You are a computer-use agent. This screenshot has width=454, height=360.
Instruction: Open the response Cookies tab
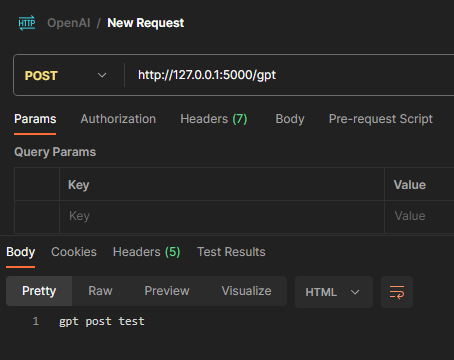(74, 252)
